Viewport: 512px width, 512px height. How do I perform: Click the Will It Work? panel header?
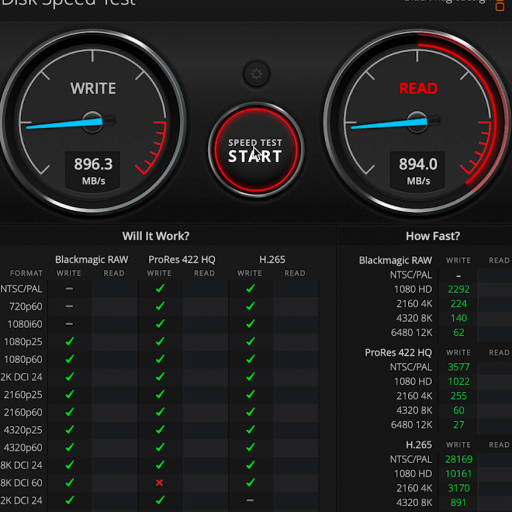(156, 236)
